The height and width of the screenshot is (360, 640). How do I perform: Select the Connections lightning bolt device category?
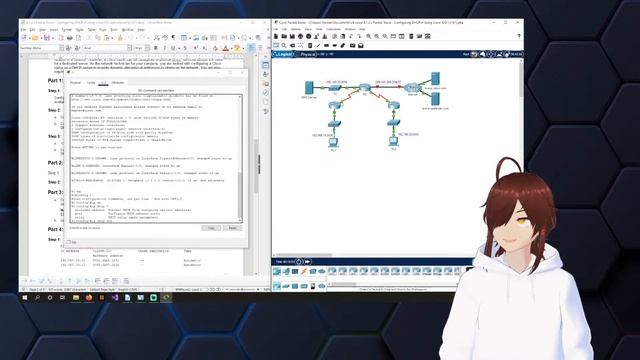click(x=304, y=271)
